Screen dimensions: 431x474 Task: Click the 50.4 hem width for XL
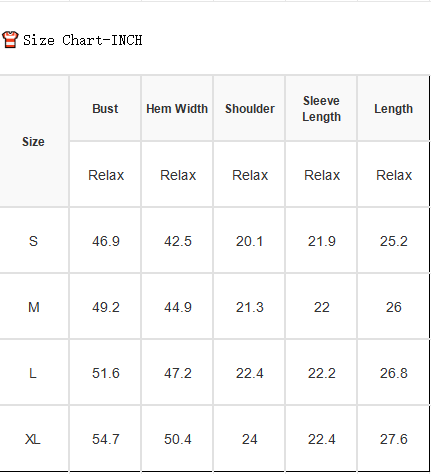pyautogui.click(x=177, y=439)
